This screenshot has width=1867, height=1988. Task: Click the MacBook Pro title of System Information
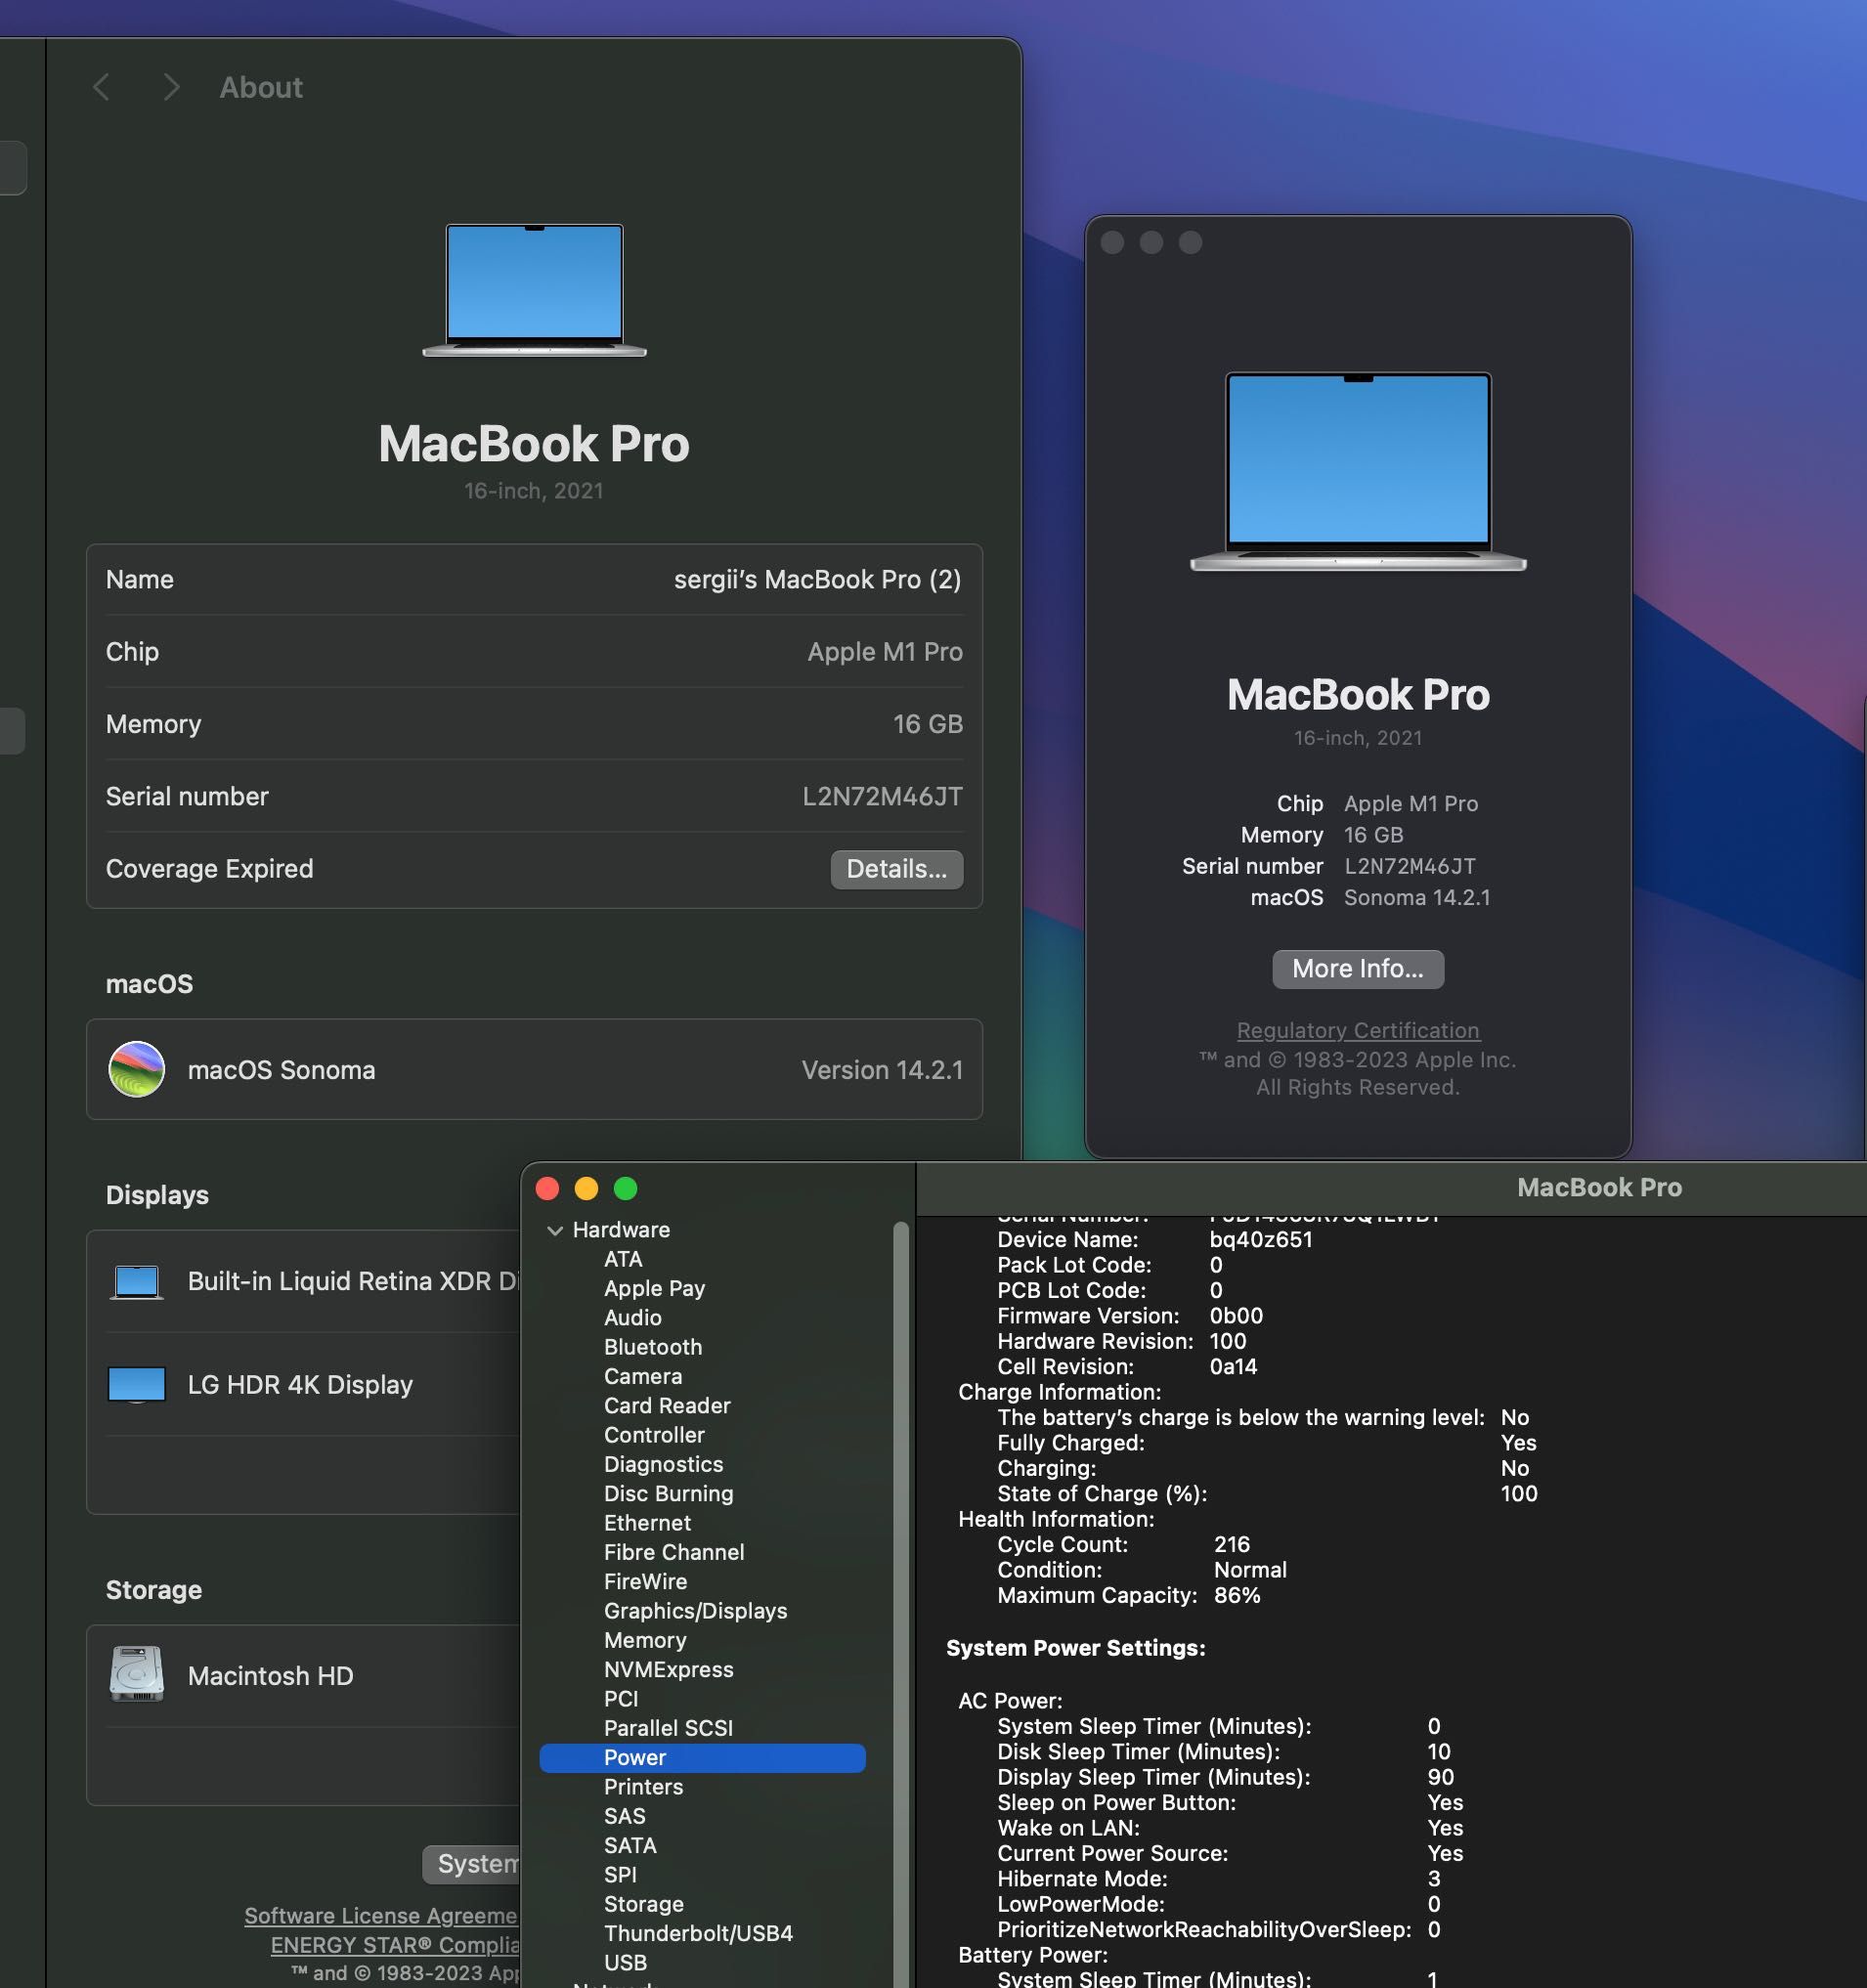pos(1598,1187)
